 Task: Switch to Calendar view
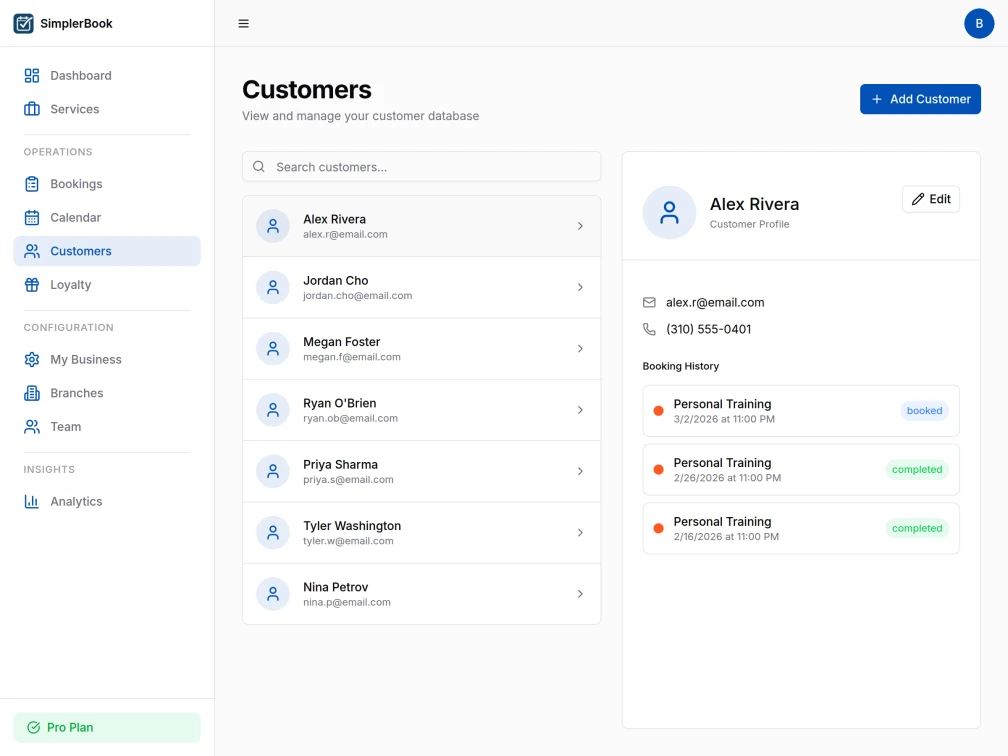coord(107,217)
